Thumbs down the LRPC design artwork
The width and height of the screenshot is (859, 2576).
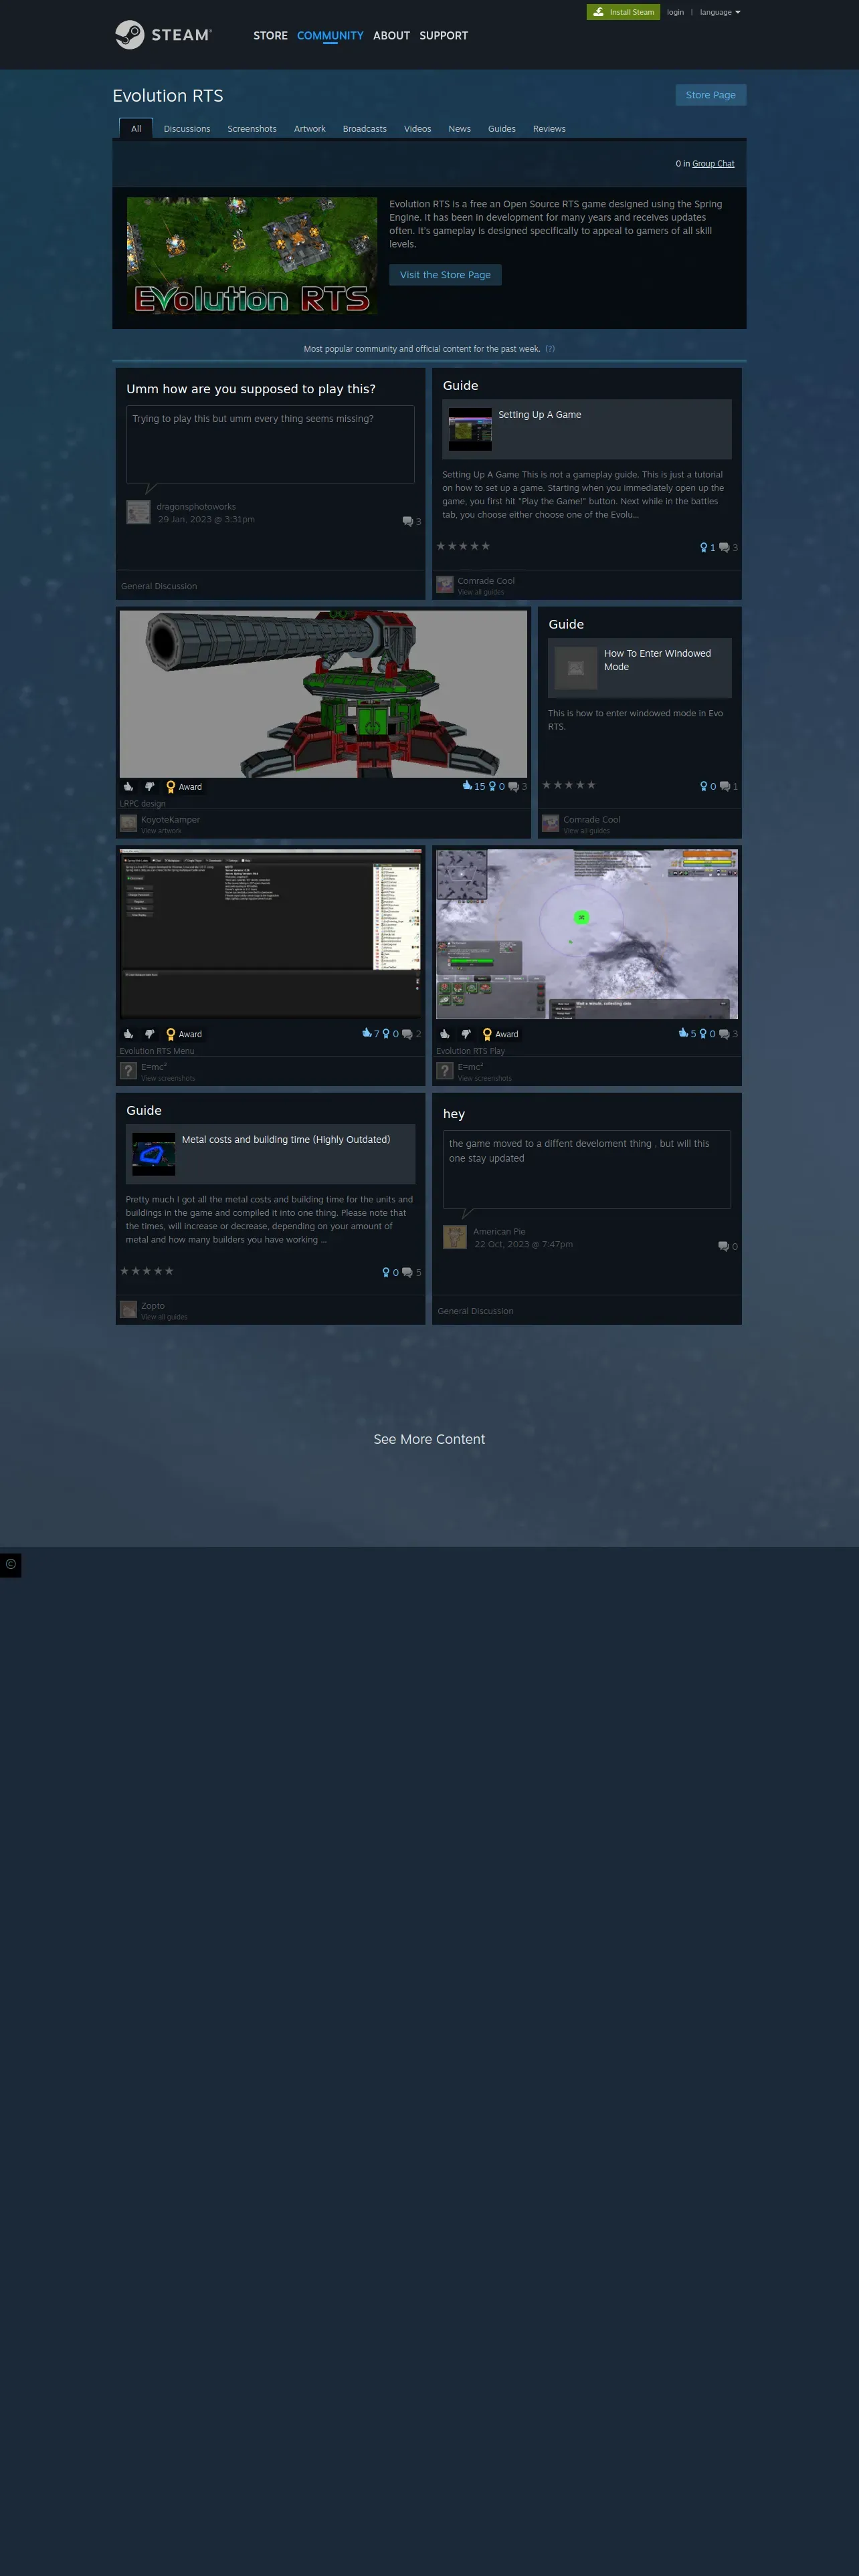point(149,787)
